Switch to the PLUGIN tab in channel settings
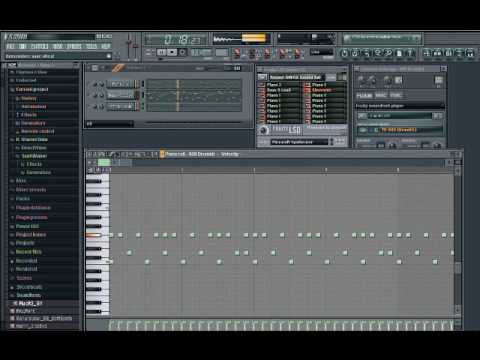Viewport: 480px width, 360px height. click(364, 96)
